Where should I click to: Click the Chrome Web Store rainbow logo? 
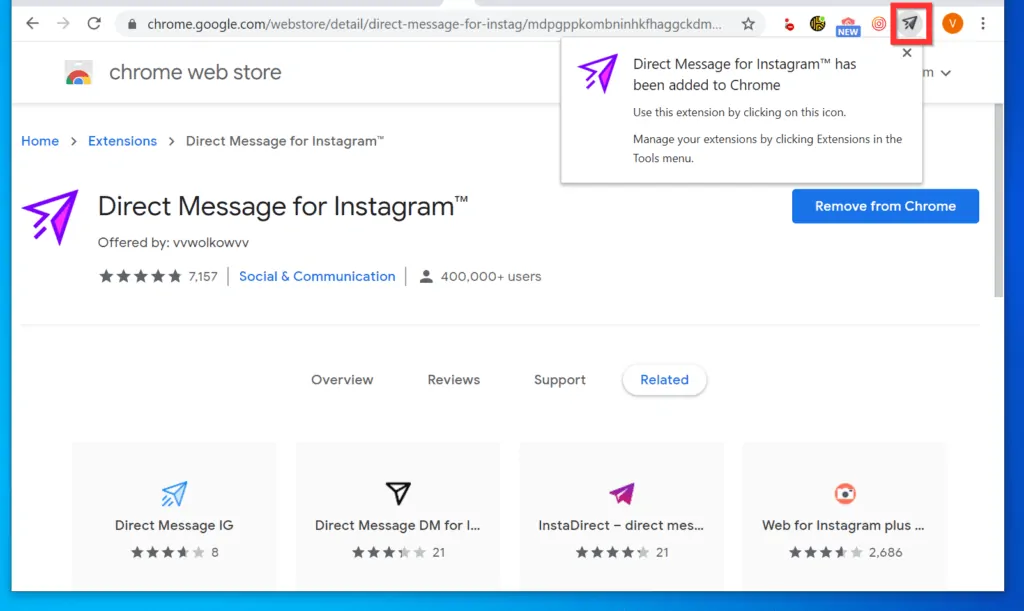pos(78,72)
